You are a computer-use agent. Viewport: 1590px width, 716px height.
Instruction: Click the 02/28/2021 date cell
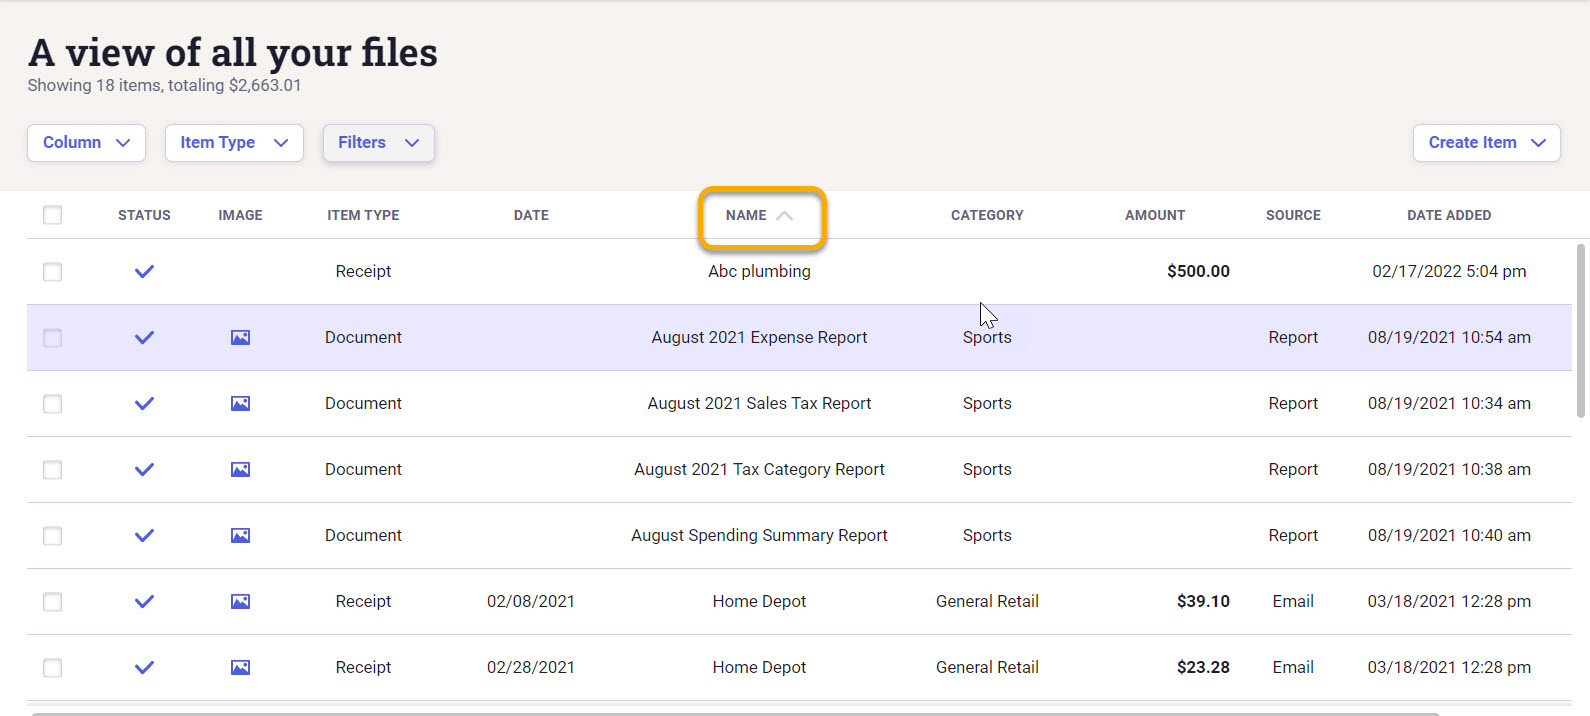[531, 667]
